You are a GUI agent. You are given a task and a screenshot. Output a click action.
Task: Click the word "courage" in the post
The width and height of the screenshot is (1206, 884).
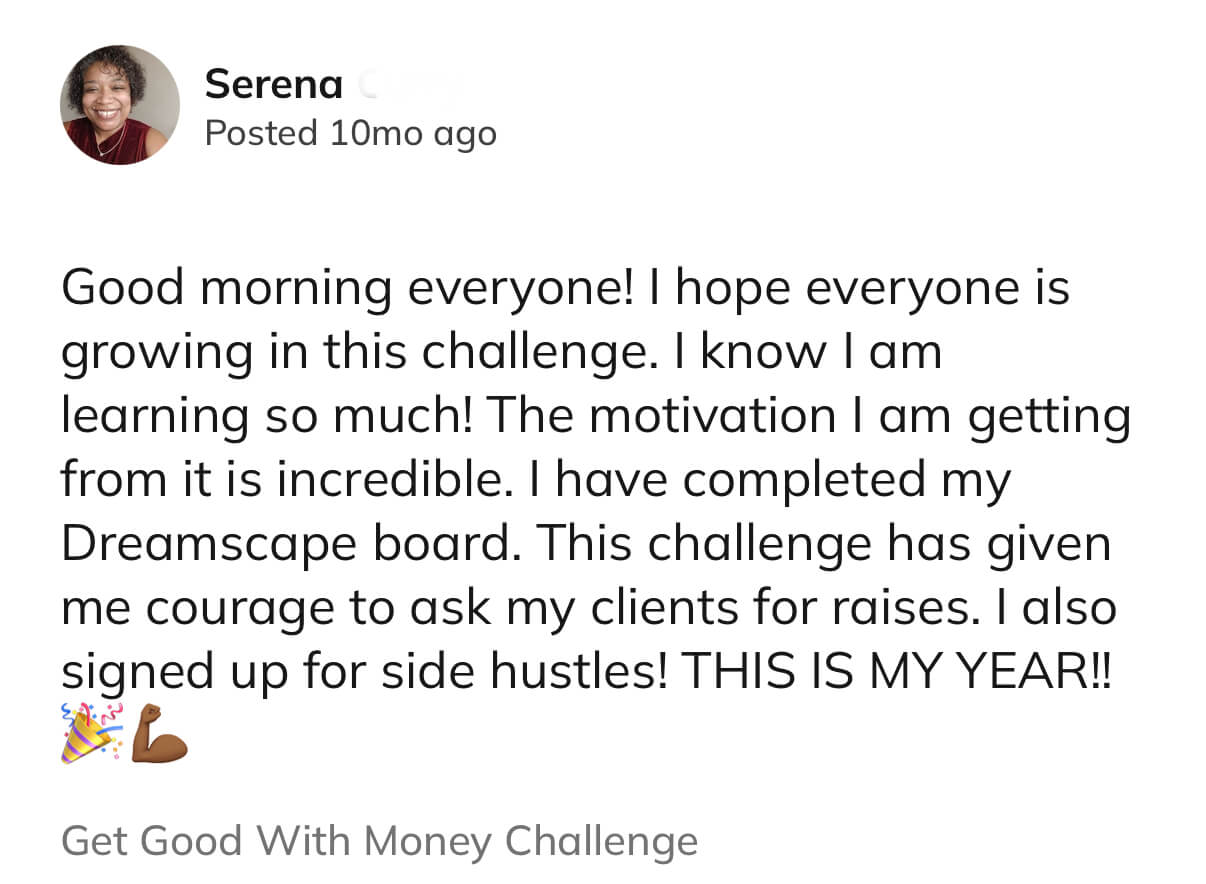[x=227, y=609]
